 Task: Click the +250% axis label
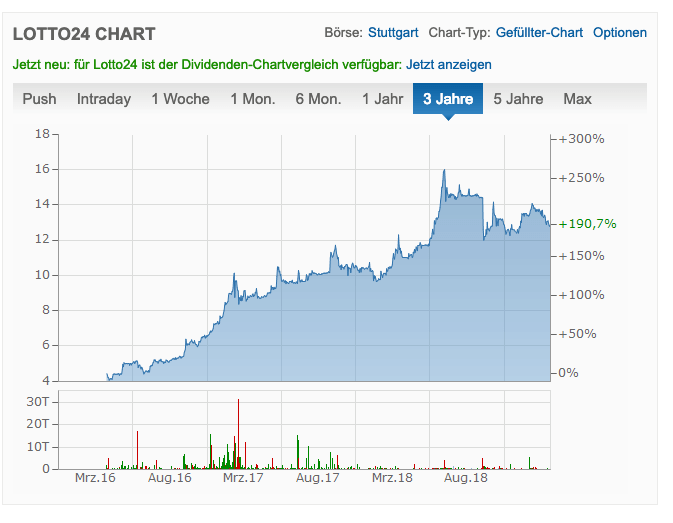582,178
